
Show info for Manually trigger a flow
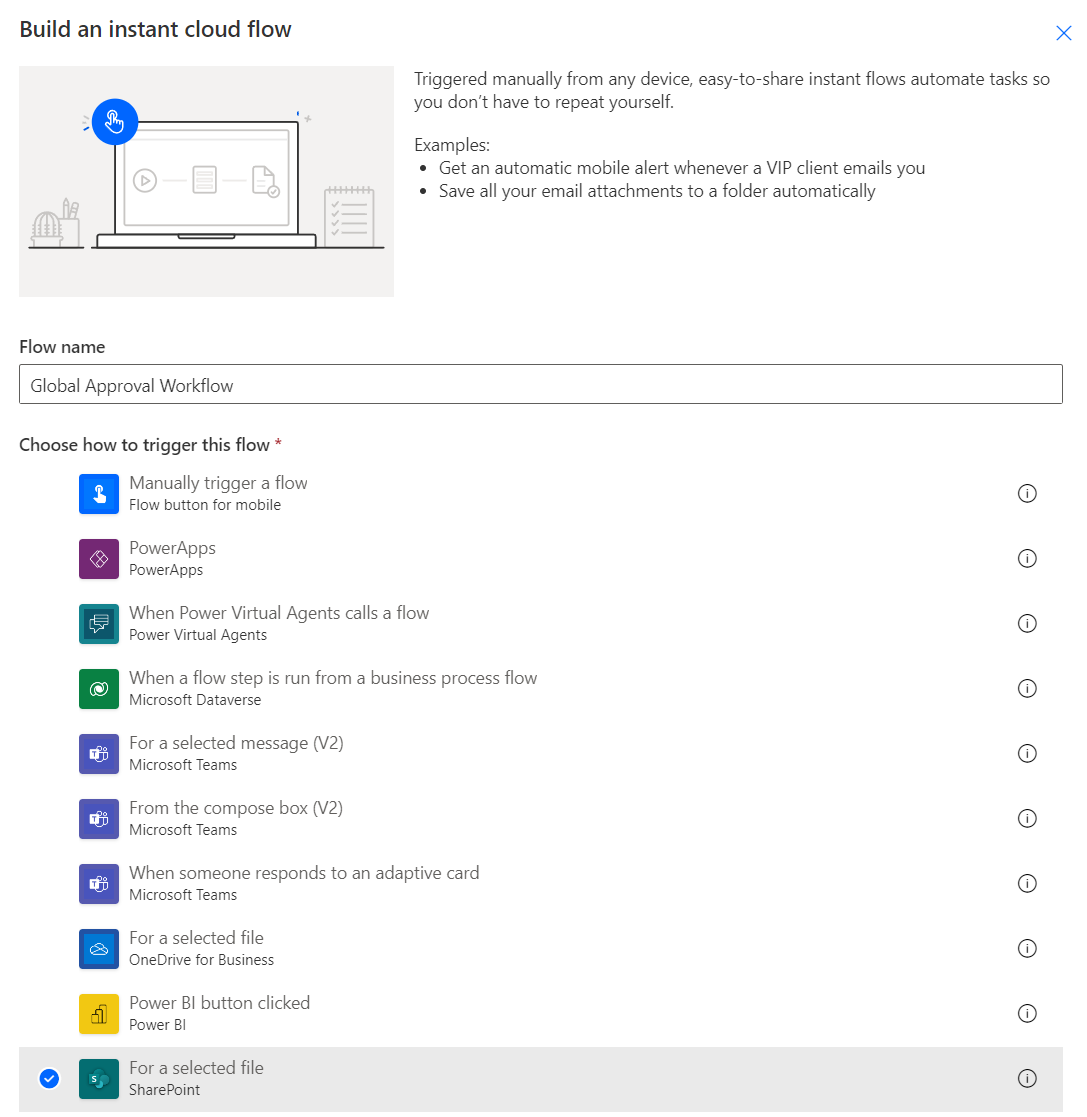pyautogui.click(x=1026, y=493)
